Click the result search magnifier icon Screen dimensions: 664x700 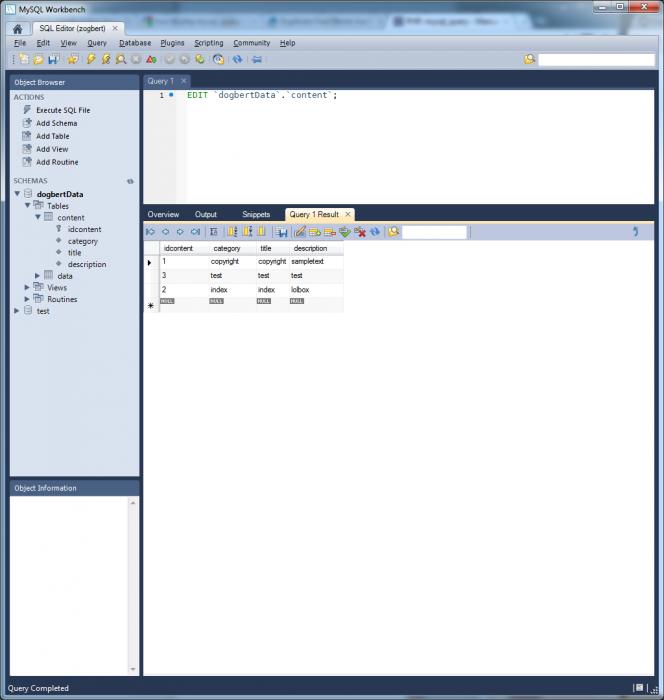pos(393,232)
